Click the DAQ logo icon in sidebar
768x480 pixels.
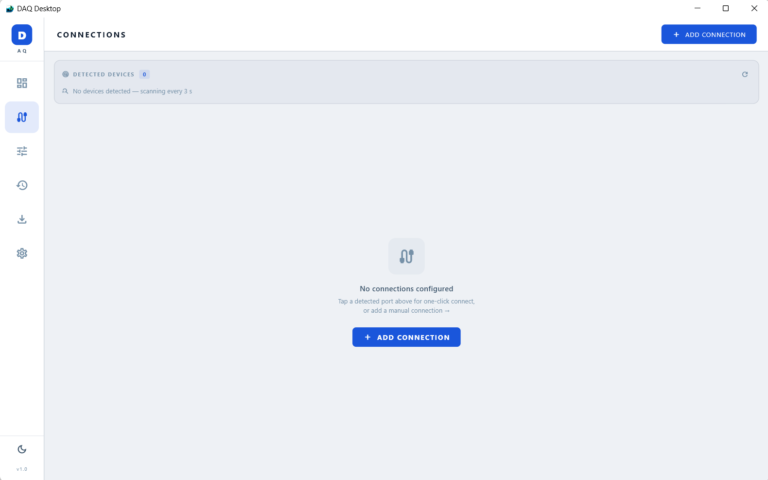coord(22,35)
